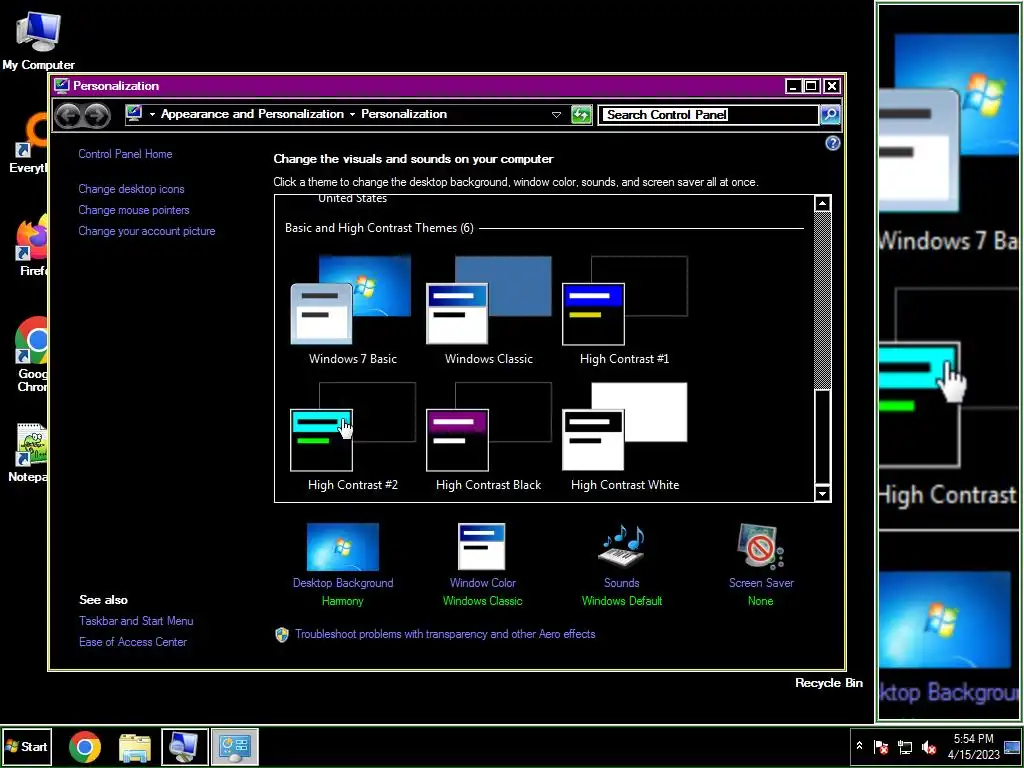Click the theme list scroll up arrow
1024x768 pixels.
click(x=822, y=204)
